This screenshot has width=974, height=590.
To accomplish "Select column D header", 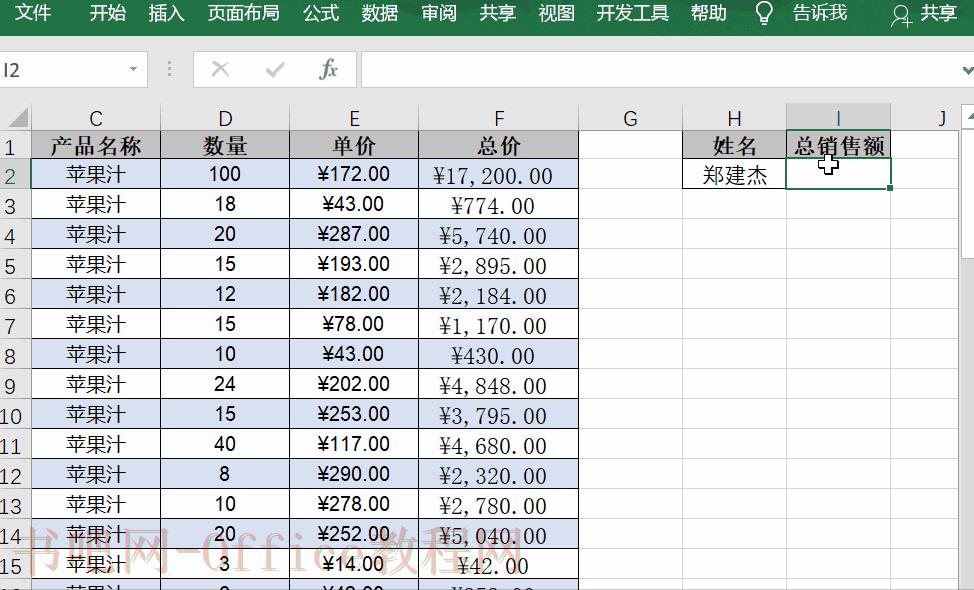I will [225, 118].
